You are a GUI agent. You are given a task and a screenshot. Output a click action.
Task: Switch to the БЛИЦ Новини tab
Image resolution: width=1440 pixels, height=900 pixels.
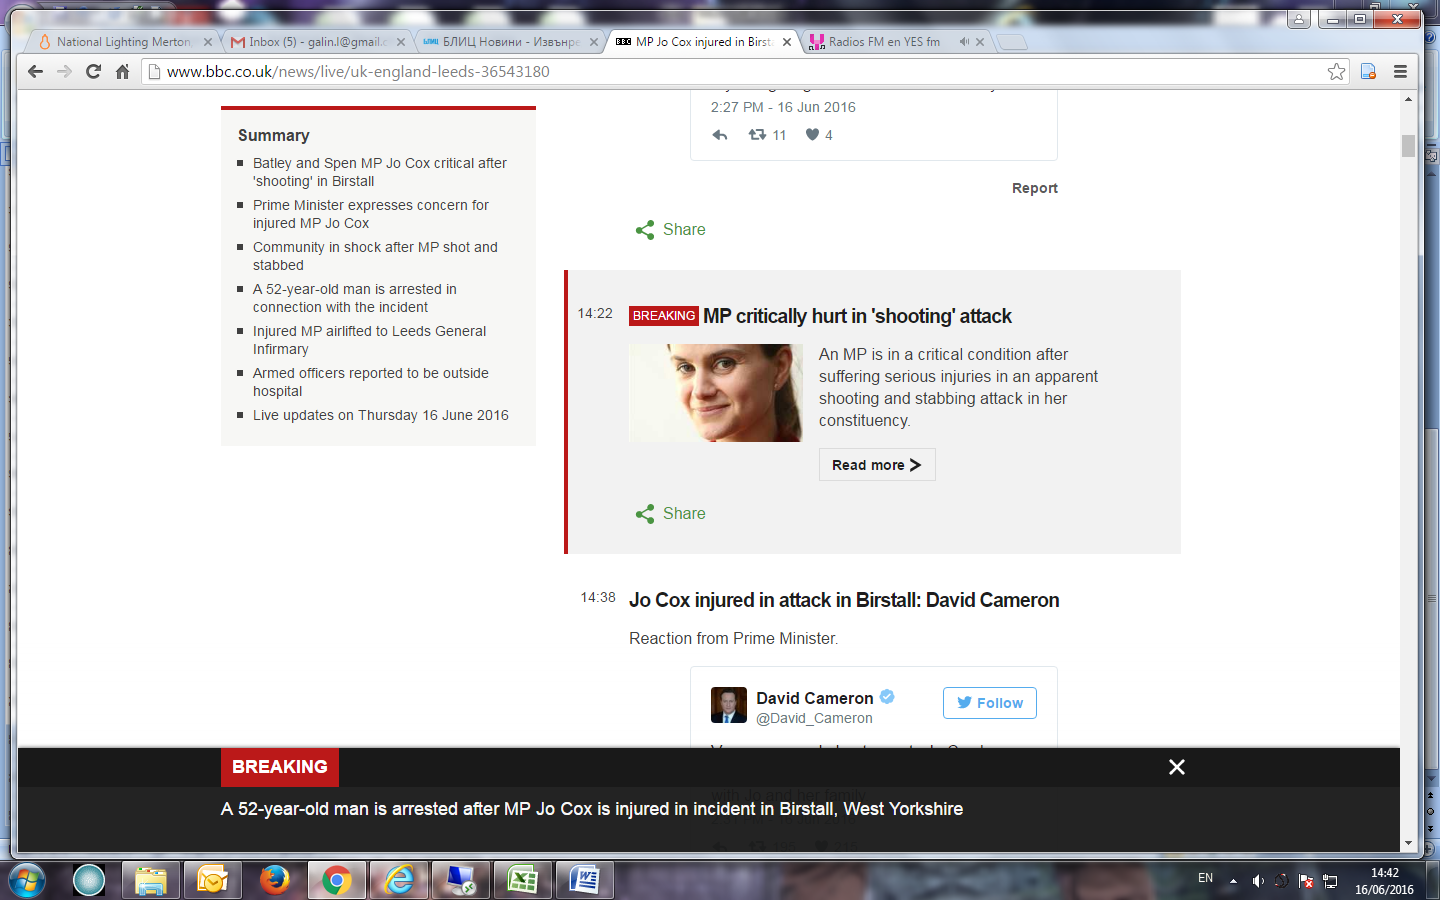coord(510,42)
